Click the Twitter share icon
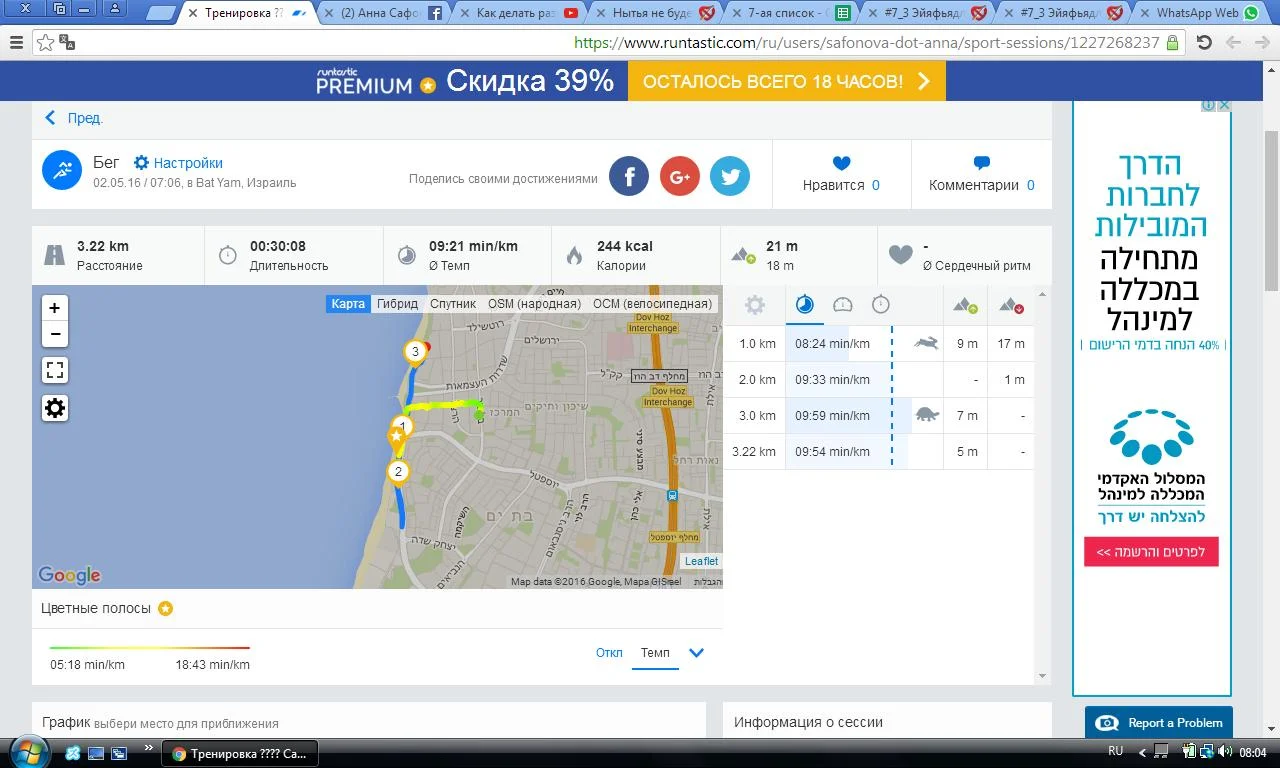The height and width of the screenshot is (768, 1280). (x=730, y=176)
